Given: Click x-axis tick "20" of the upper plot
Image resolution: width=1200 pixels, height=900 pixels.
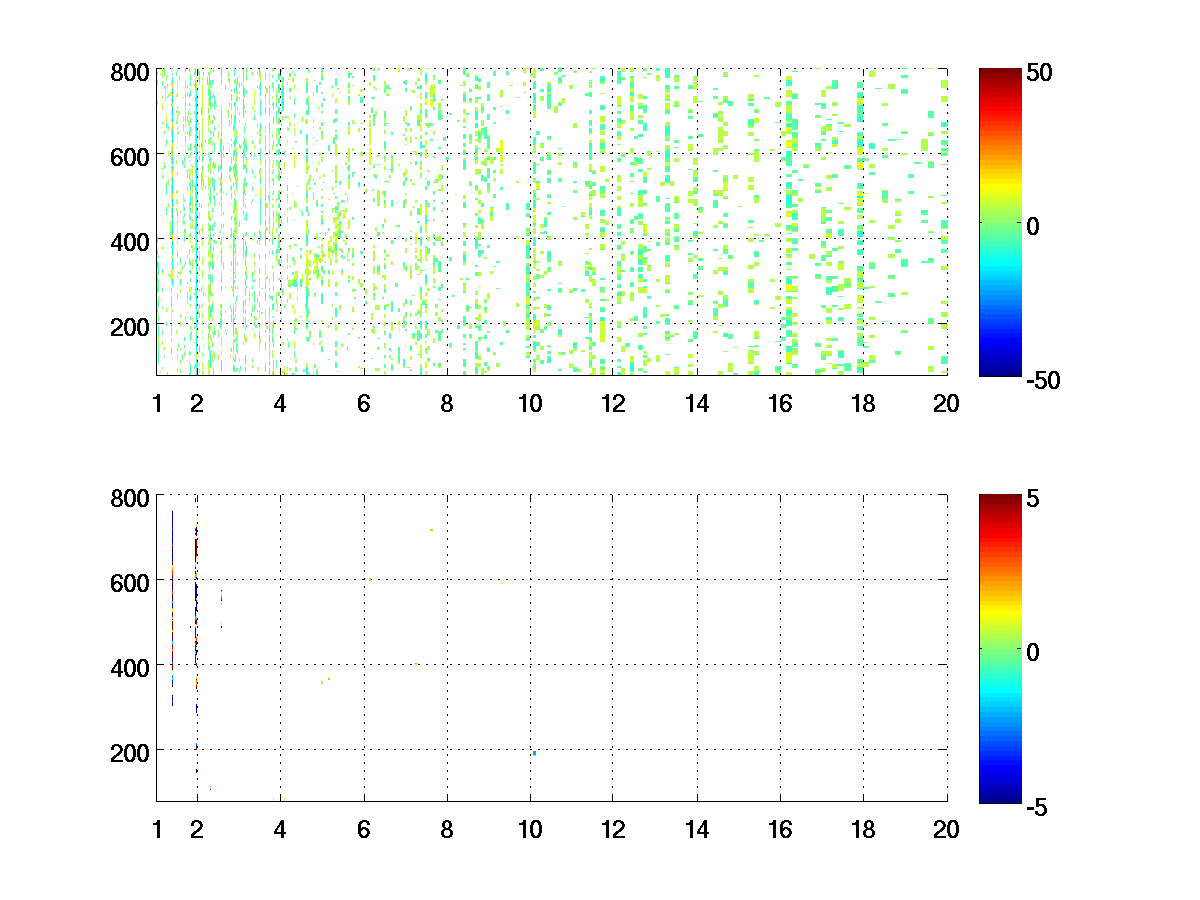Looking at the screenshot, I should (x=946, y=404).
